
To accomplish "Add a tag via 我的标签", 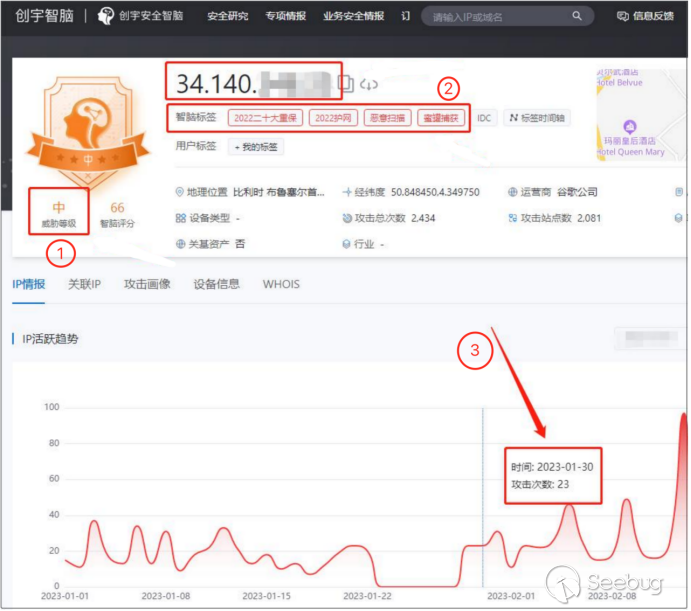I will click(257, 147).
